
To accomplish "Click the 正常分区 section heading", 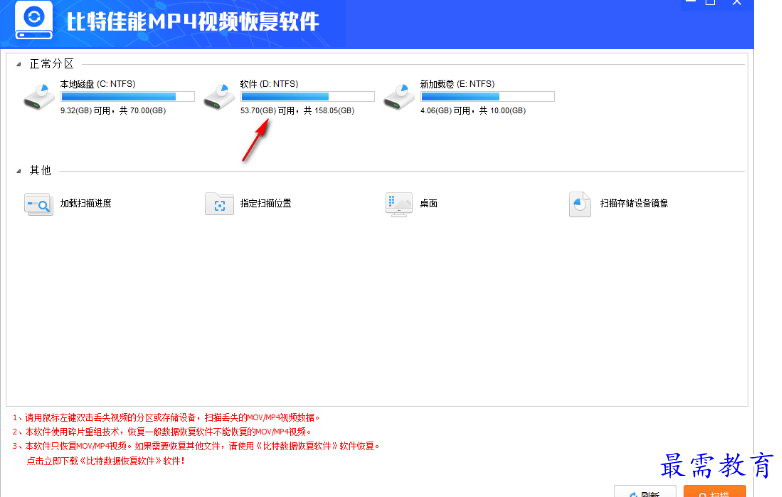I will (x=52, y=64).
